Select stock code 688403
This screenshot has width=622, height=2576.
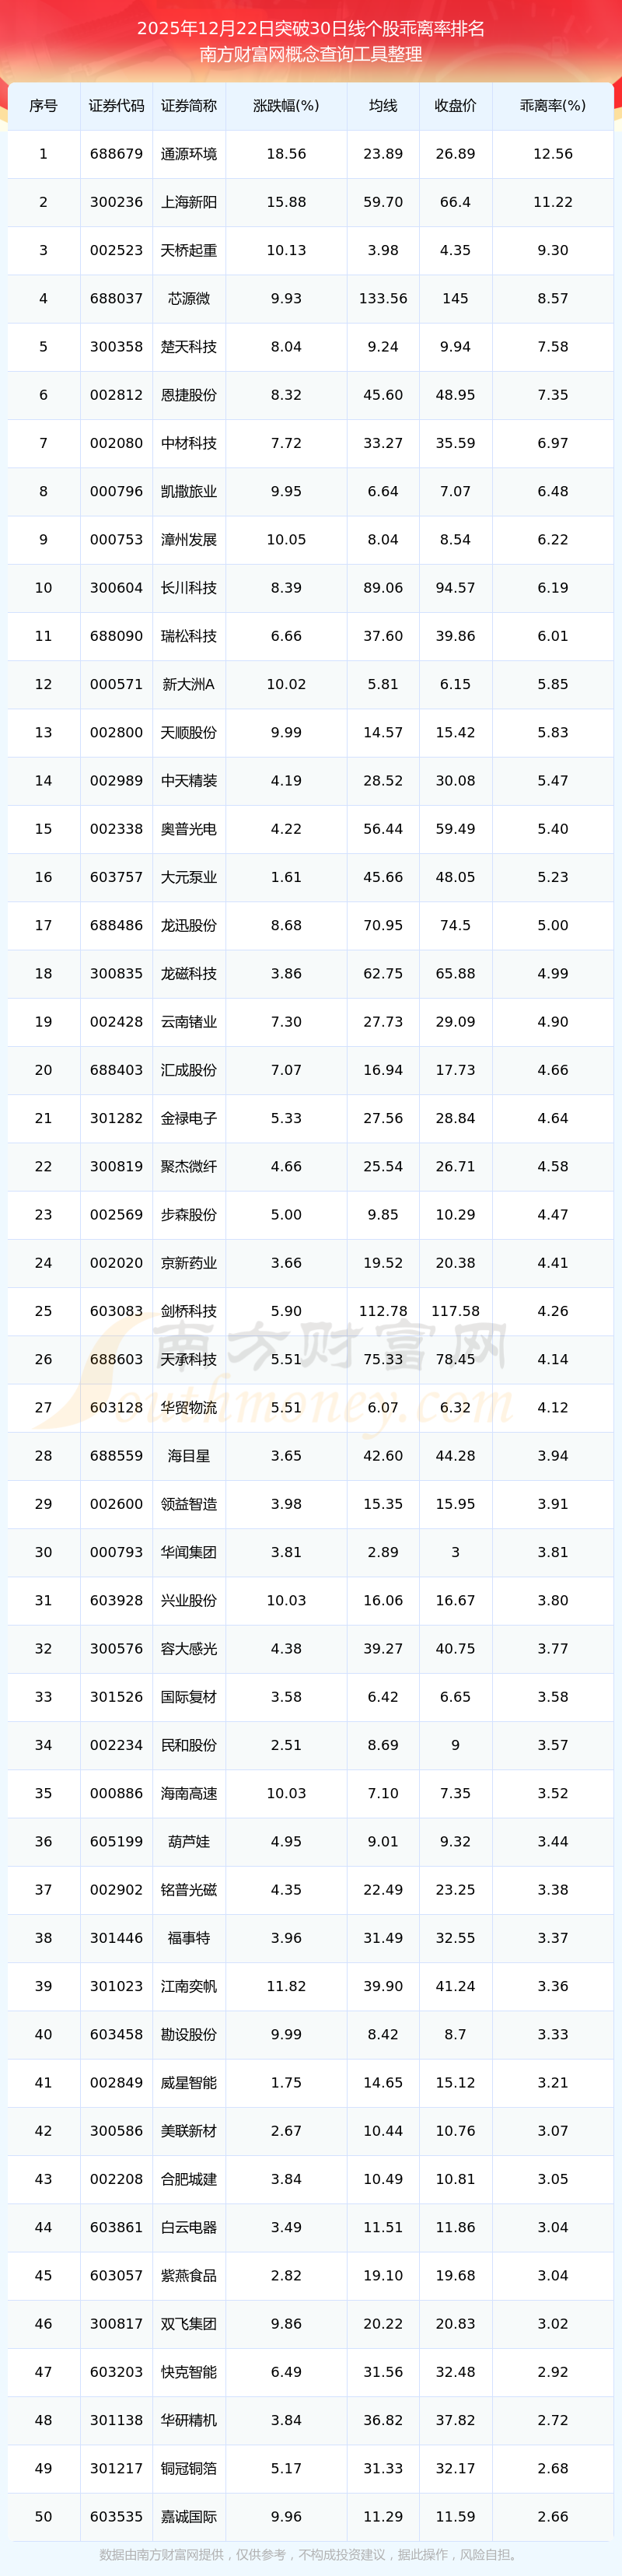(116, 1070)
